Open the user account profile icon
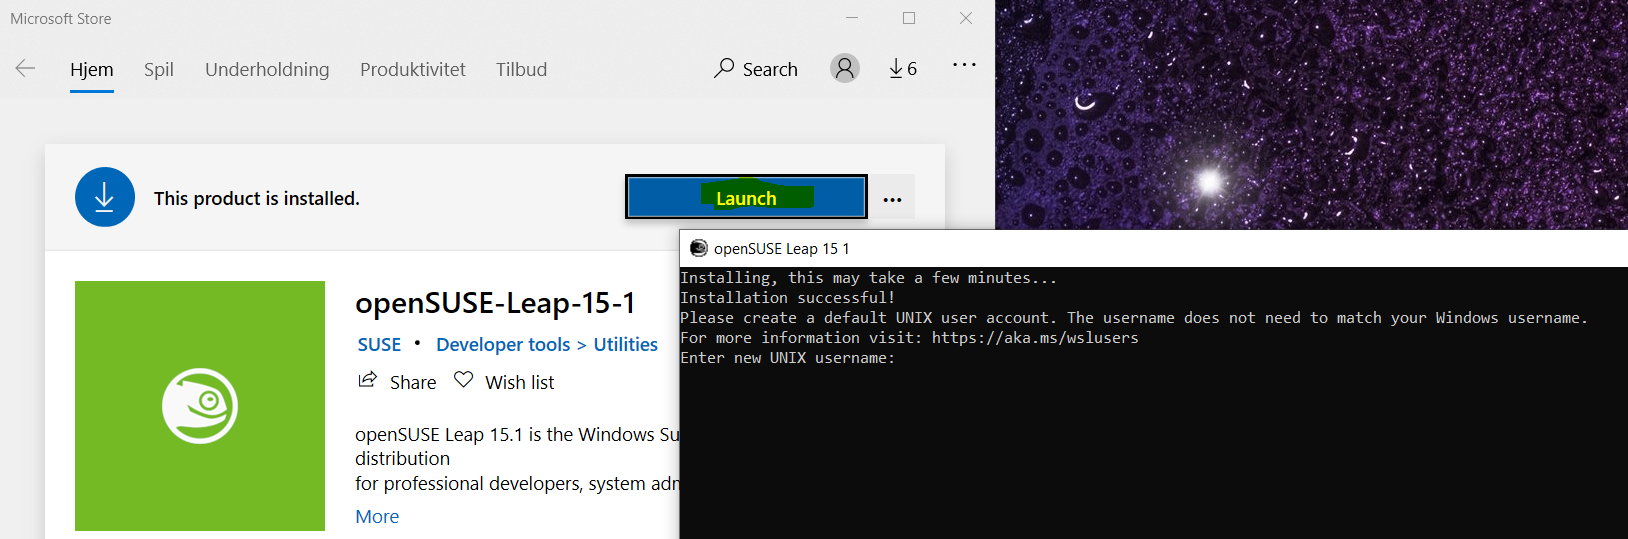The width and height of the screenshot is (1628, 539). click(845, 68)
